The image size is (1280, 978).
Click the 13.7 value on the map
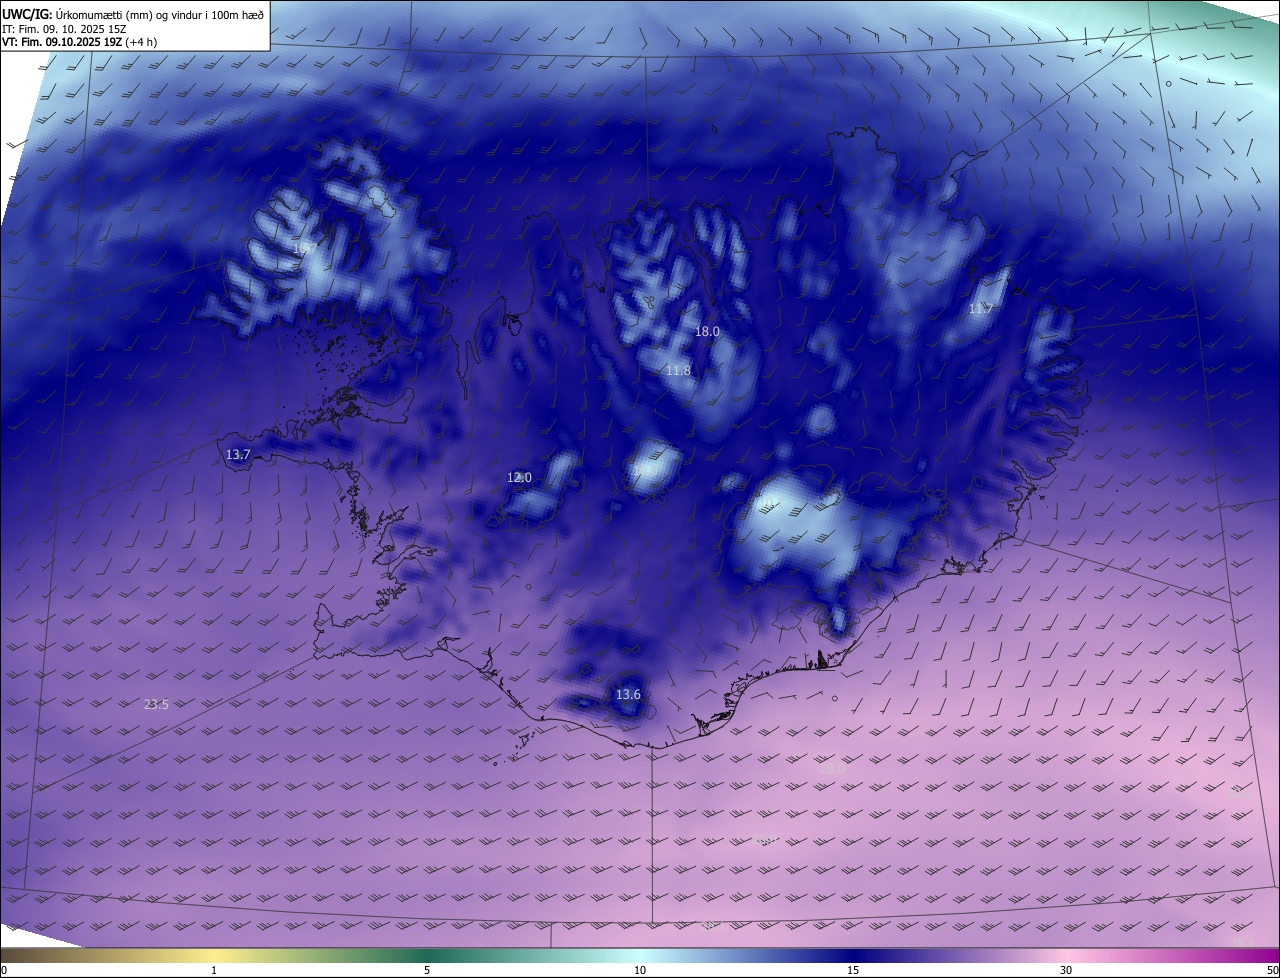coord(238,454)
